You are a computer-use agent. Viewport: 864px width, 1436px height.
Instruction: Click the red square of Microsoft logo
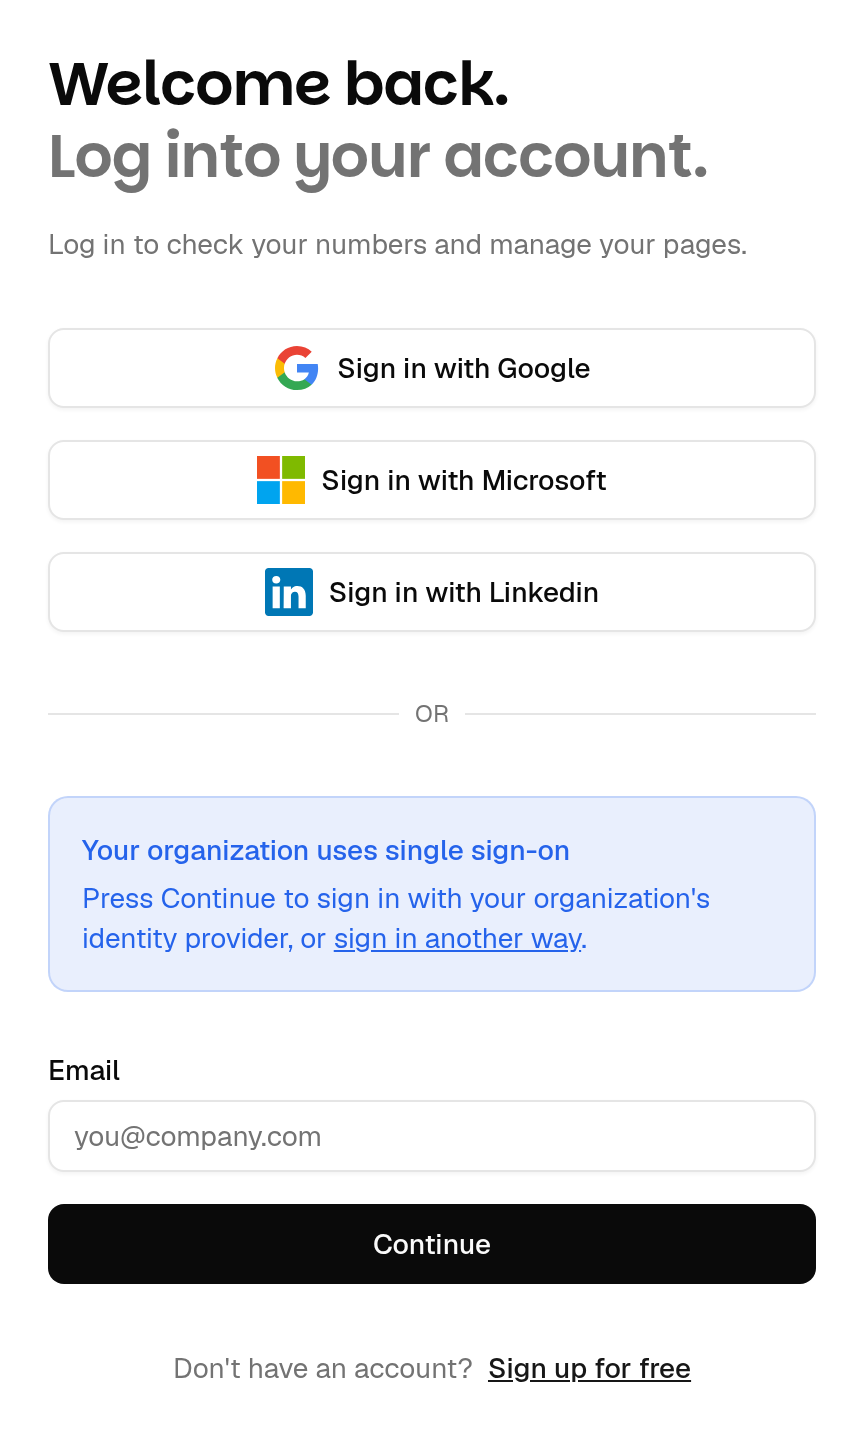[268, 467]
